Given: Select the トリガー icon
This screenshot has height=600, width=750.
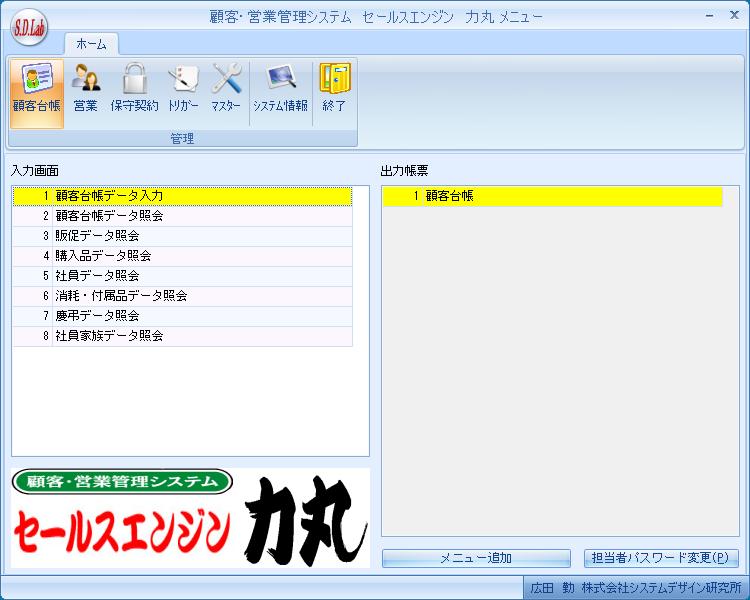Looking at the screenshot, I should 182,91.
